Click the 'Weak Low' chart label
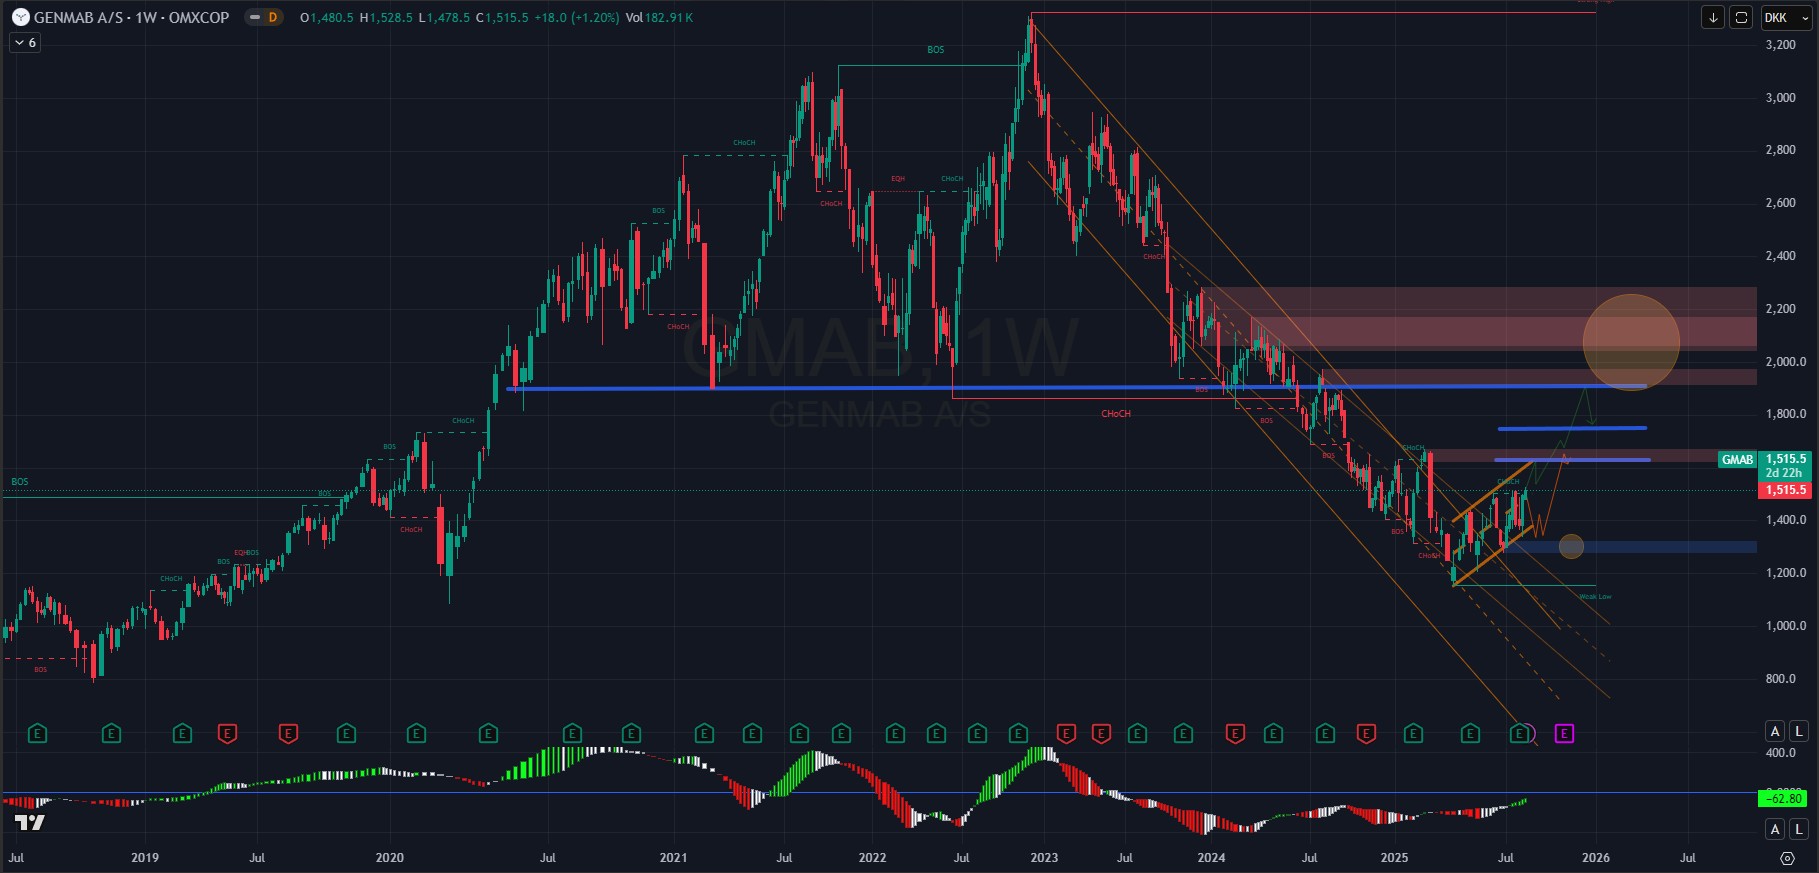This screenshot has width=1819, height=873. click(1595, 597)
